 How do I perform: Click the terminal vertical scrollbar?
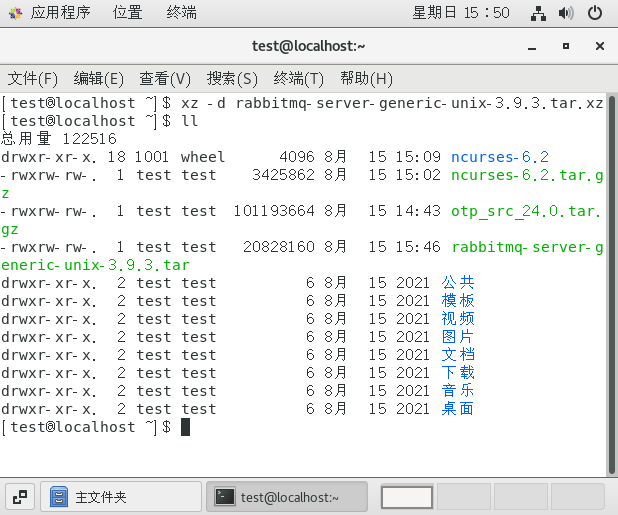click(612, 285)
